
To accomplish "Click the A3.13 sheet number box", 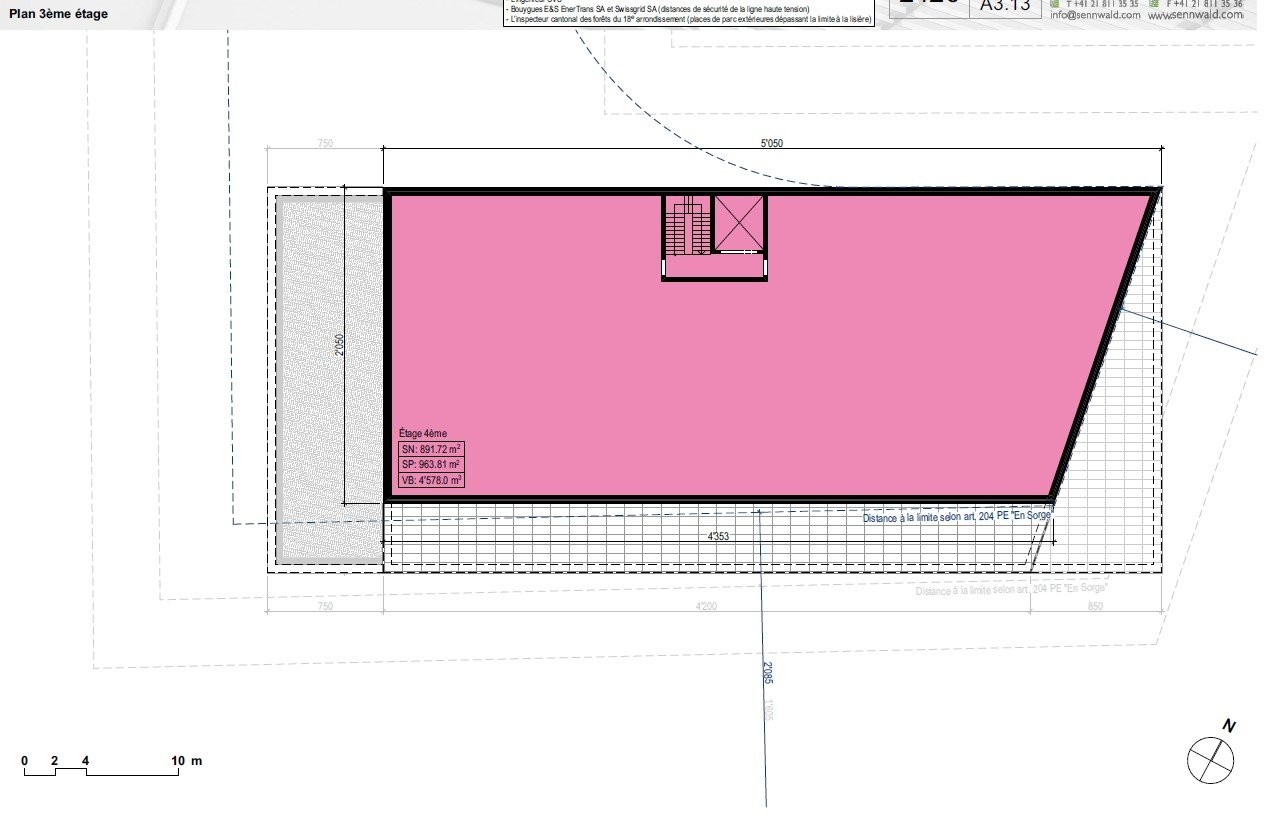I will pyautogui.click(x=1005, y=6).
